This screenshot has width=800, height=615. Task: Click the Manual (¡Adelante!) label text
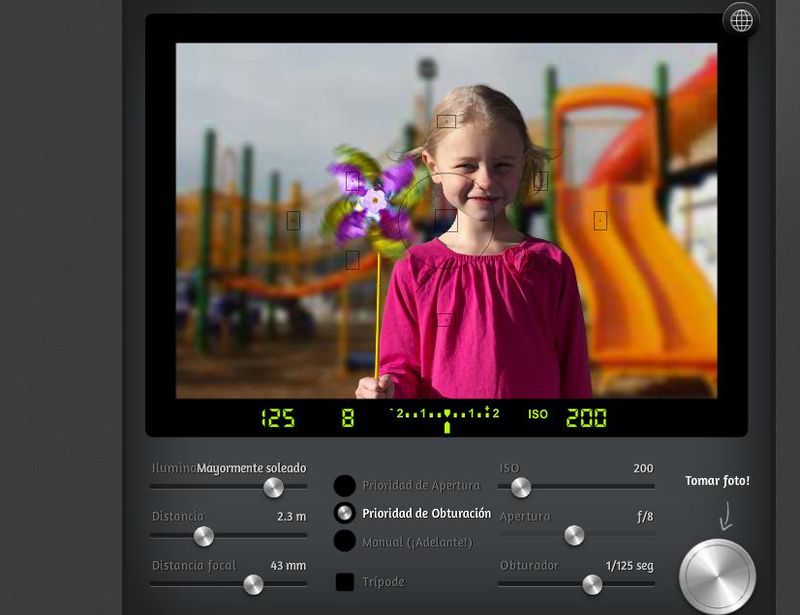pyautogui.click(x=417, y=542)
